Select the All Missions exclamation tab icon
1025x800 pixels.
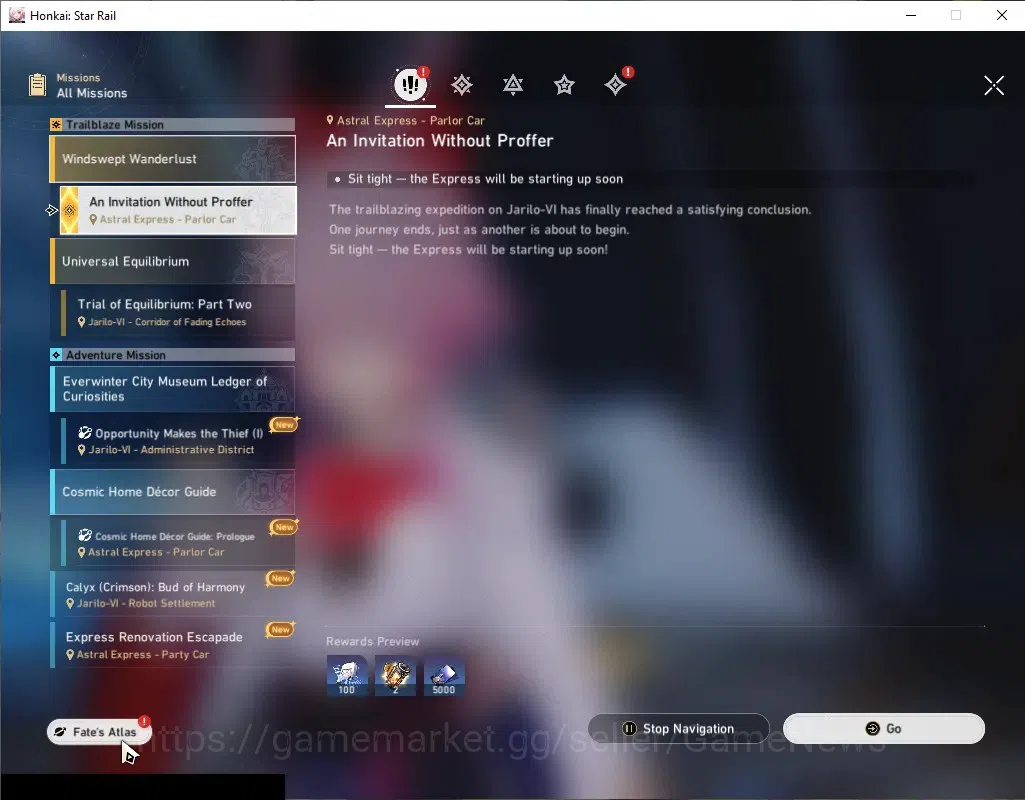coord(411,84)
